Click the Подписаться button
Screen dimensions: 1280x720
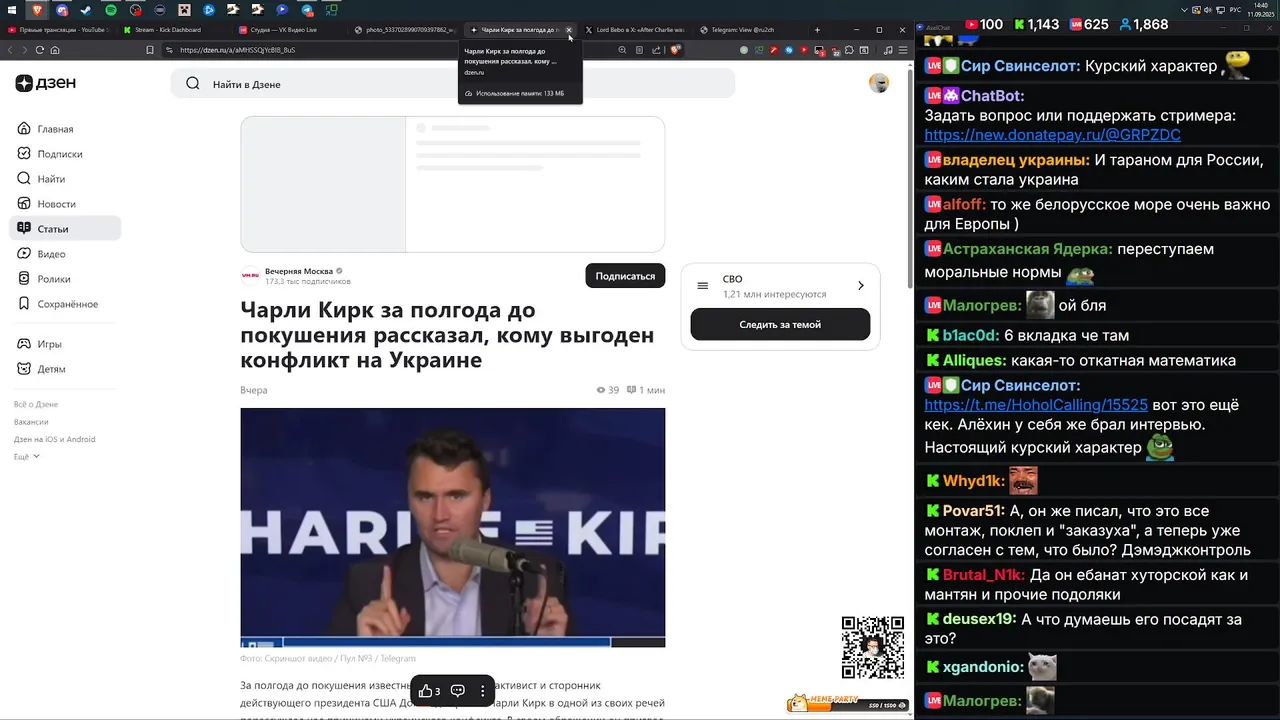tap(625, 276)
